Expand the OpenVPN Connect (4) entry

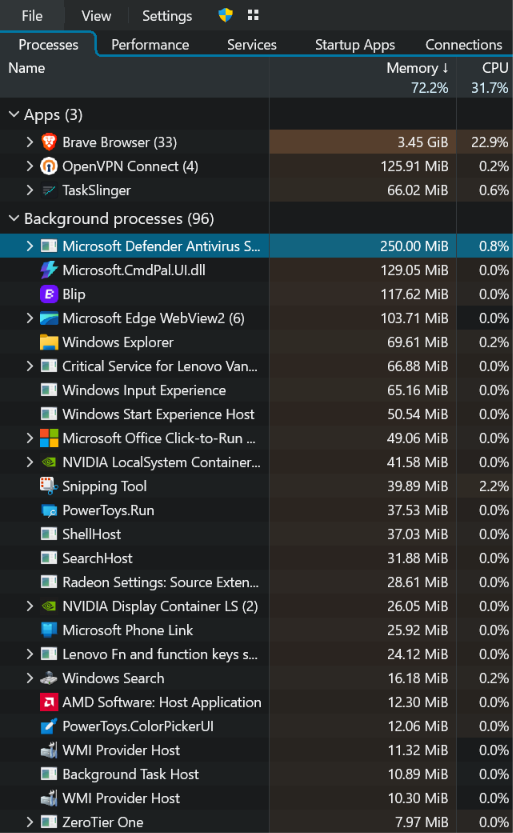tap(30, 166)
